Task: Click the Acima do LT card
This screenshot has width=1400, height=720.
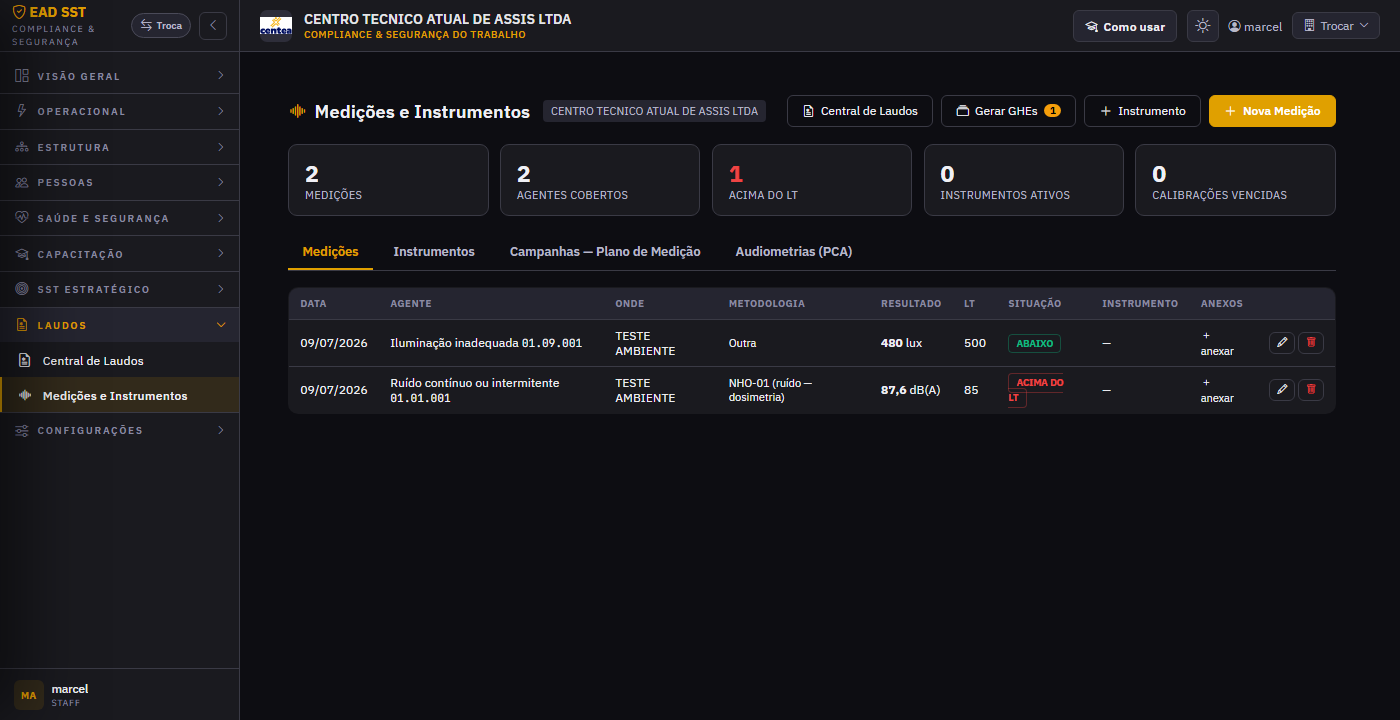Action: 812,180
